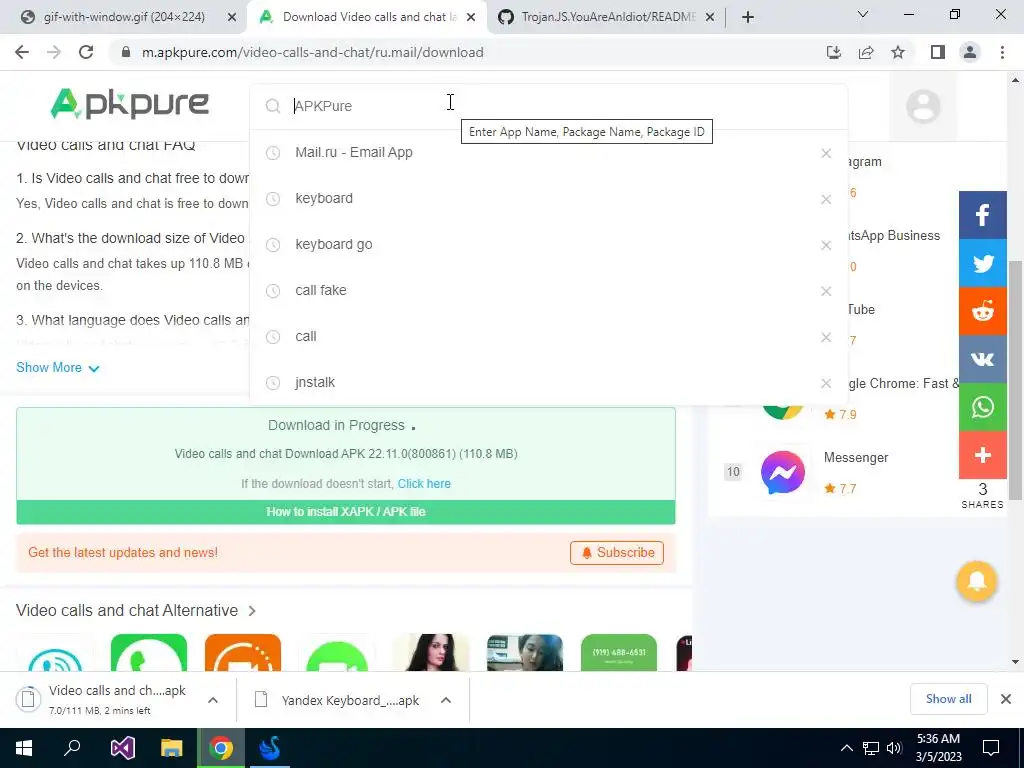Share on Reddit
The height and width of the screenshot is (768, 1024).
click(x=982, y=312)
